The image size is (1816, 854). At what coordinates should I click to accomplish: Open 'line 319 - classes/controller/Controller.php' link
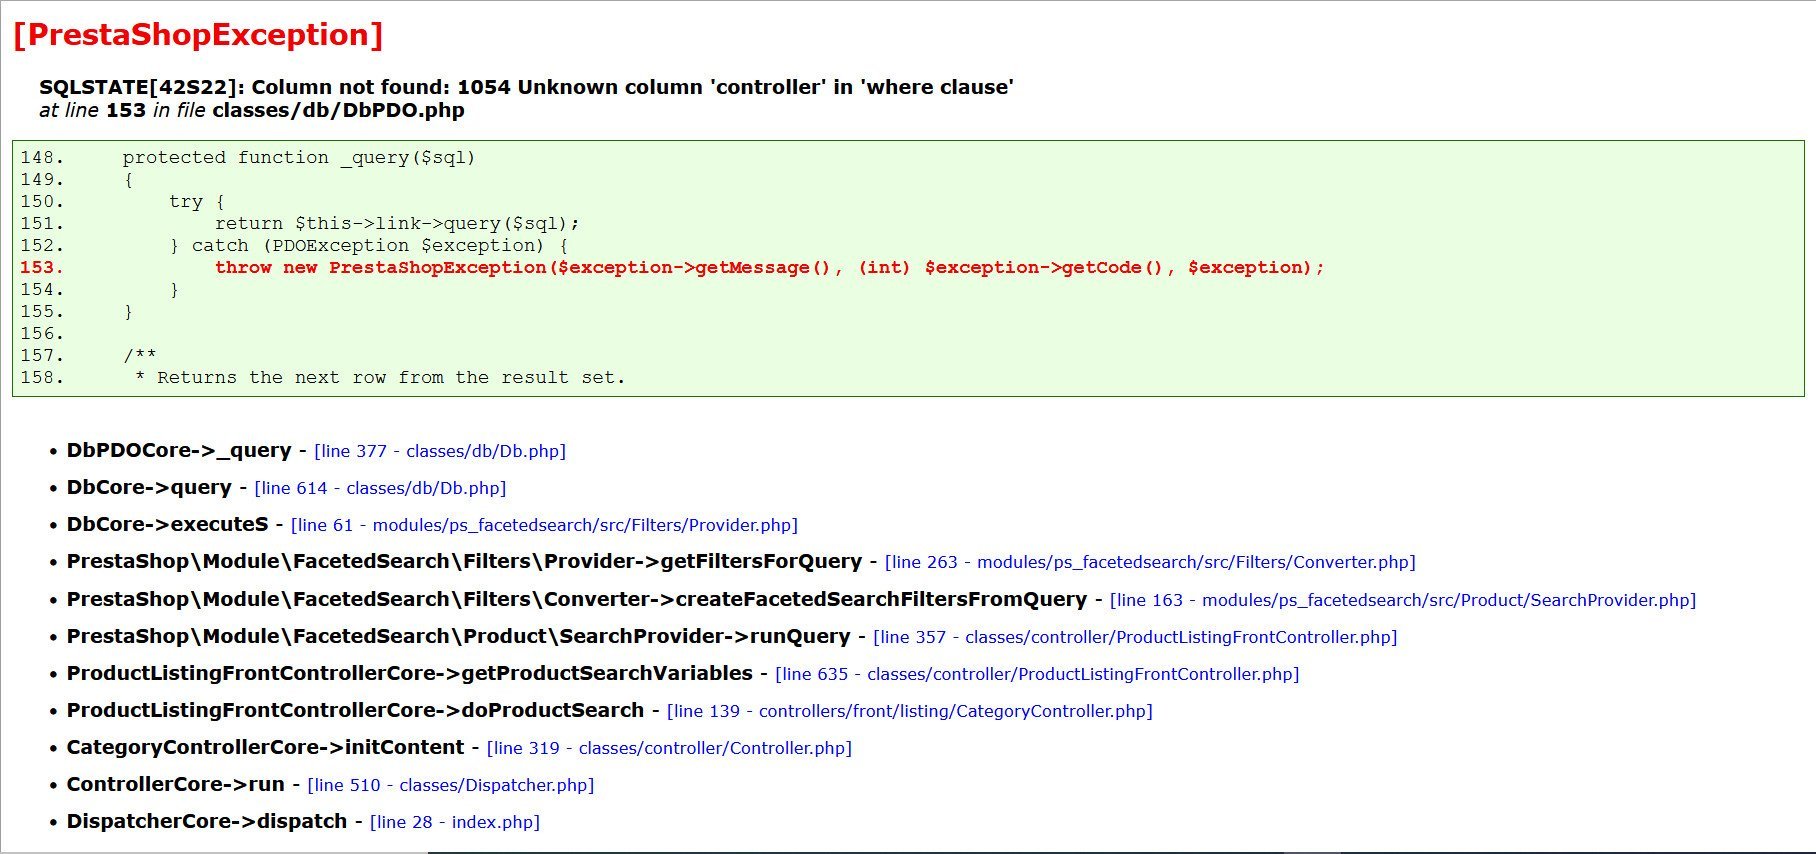pos(669,748)
